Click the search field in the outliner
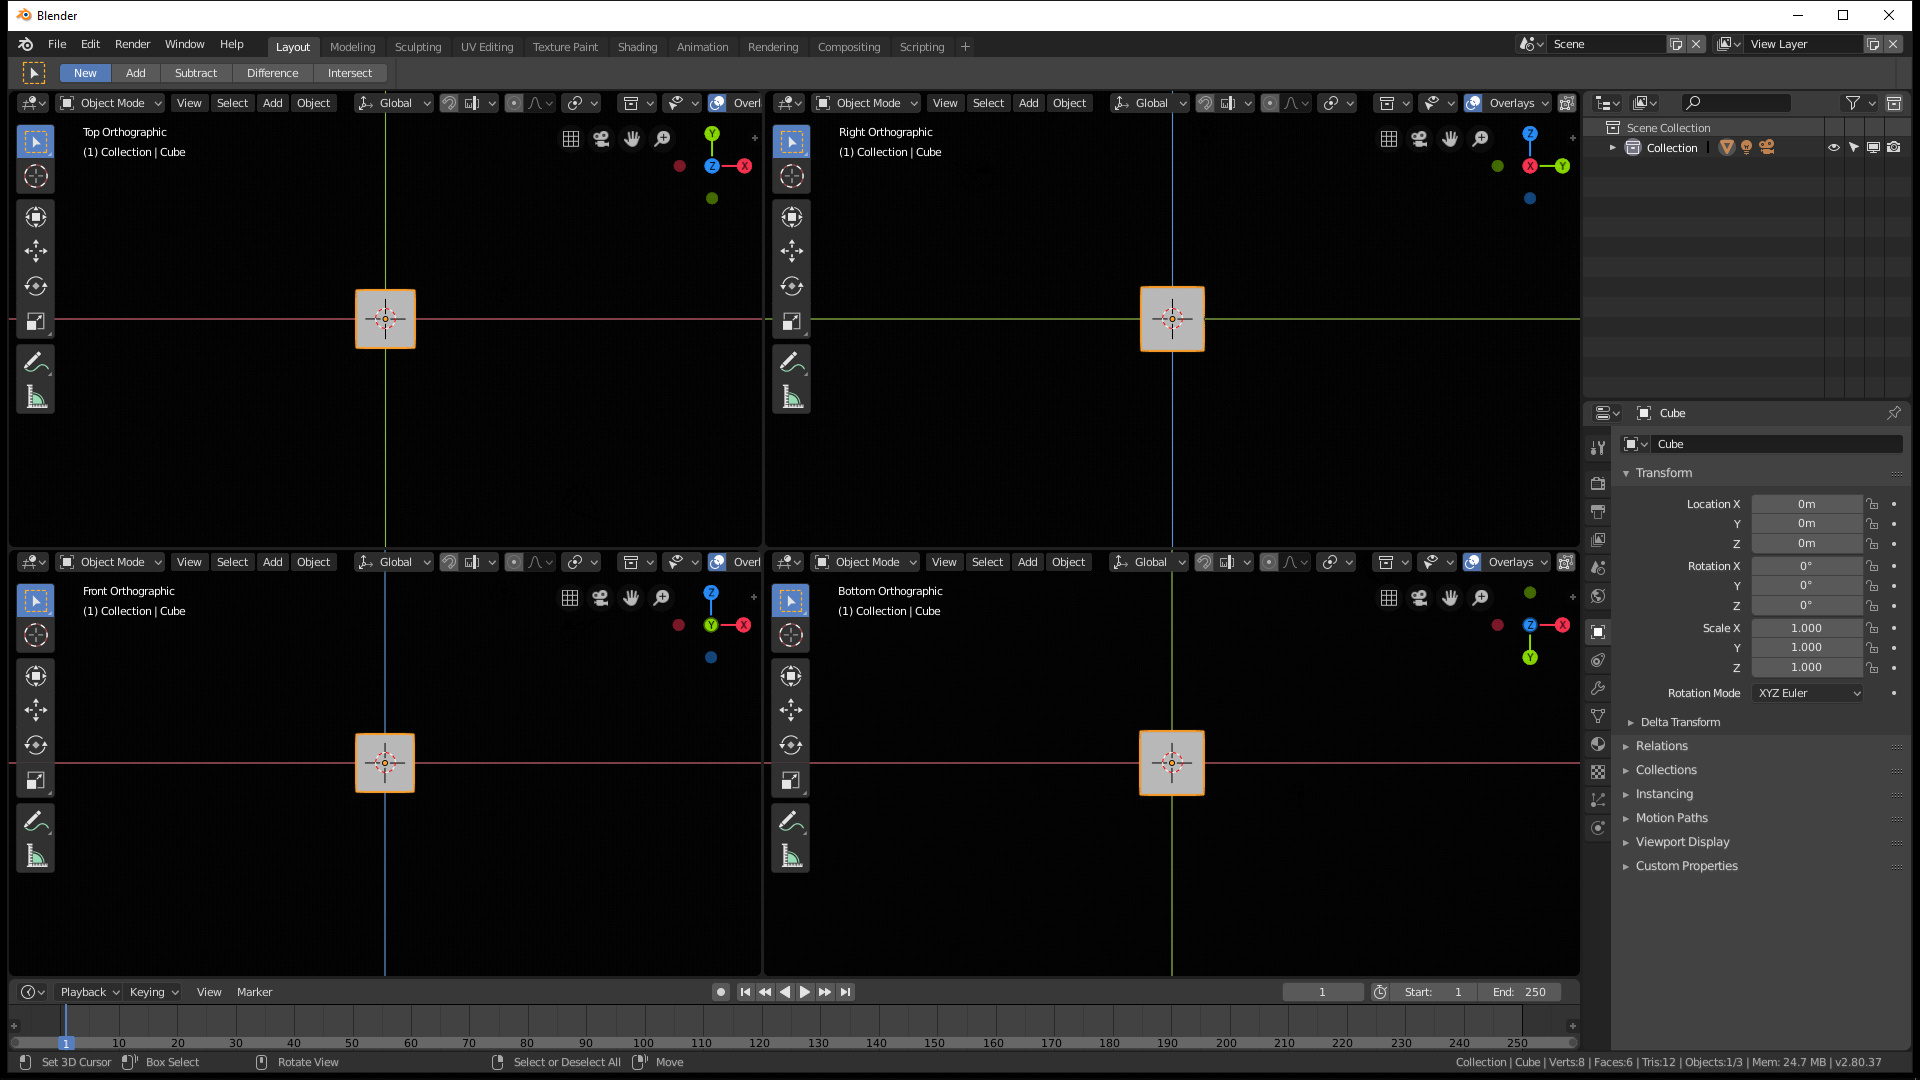Screen dimensions: 1920x1080 pyautogui.click(x=1735, y=103)
